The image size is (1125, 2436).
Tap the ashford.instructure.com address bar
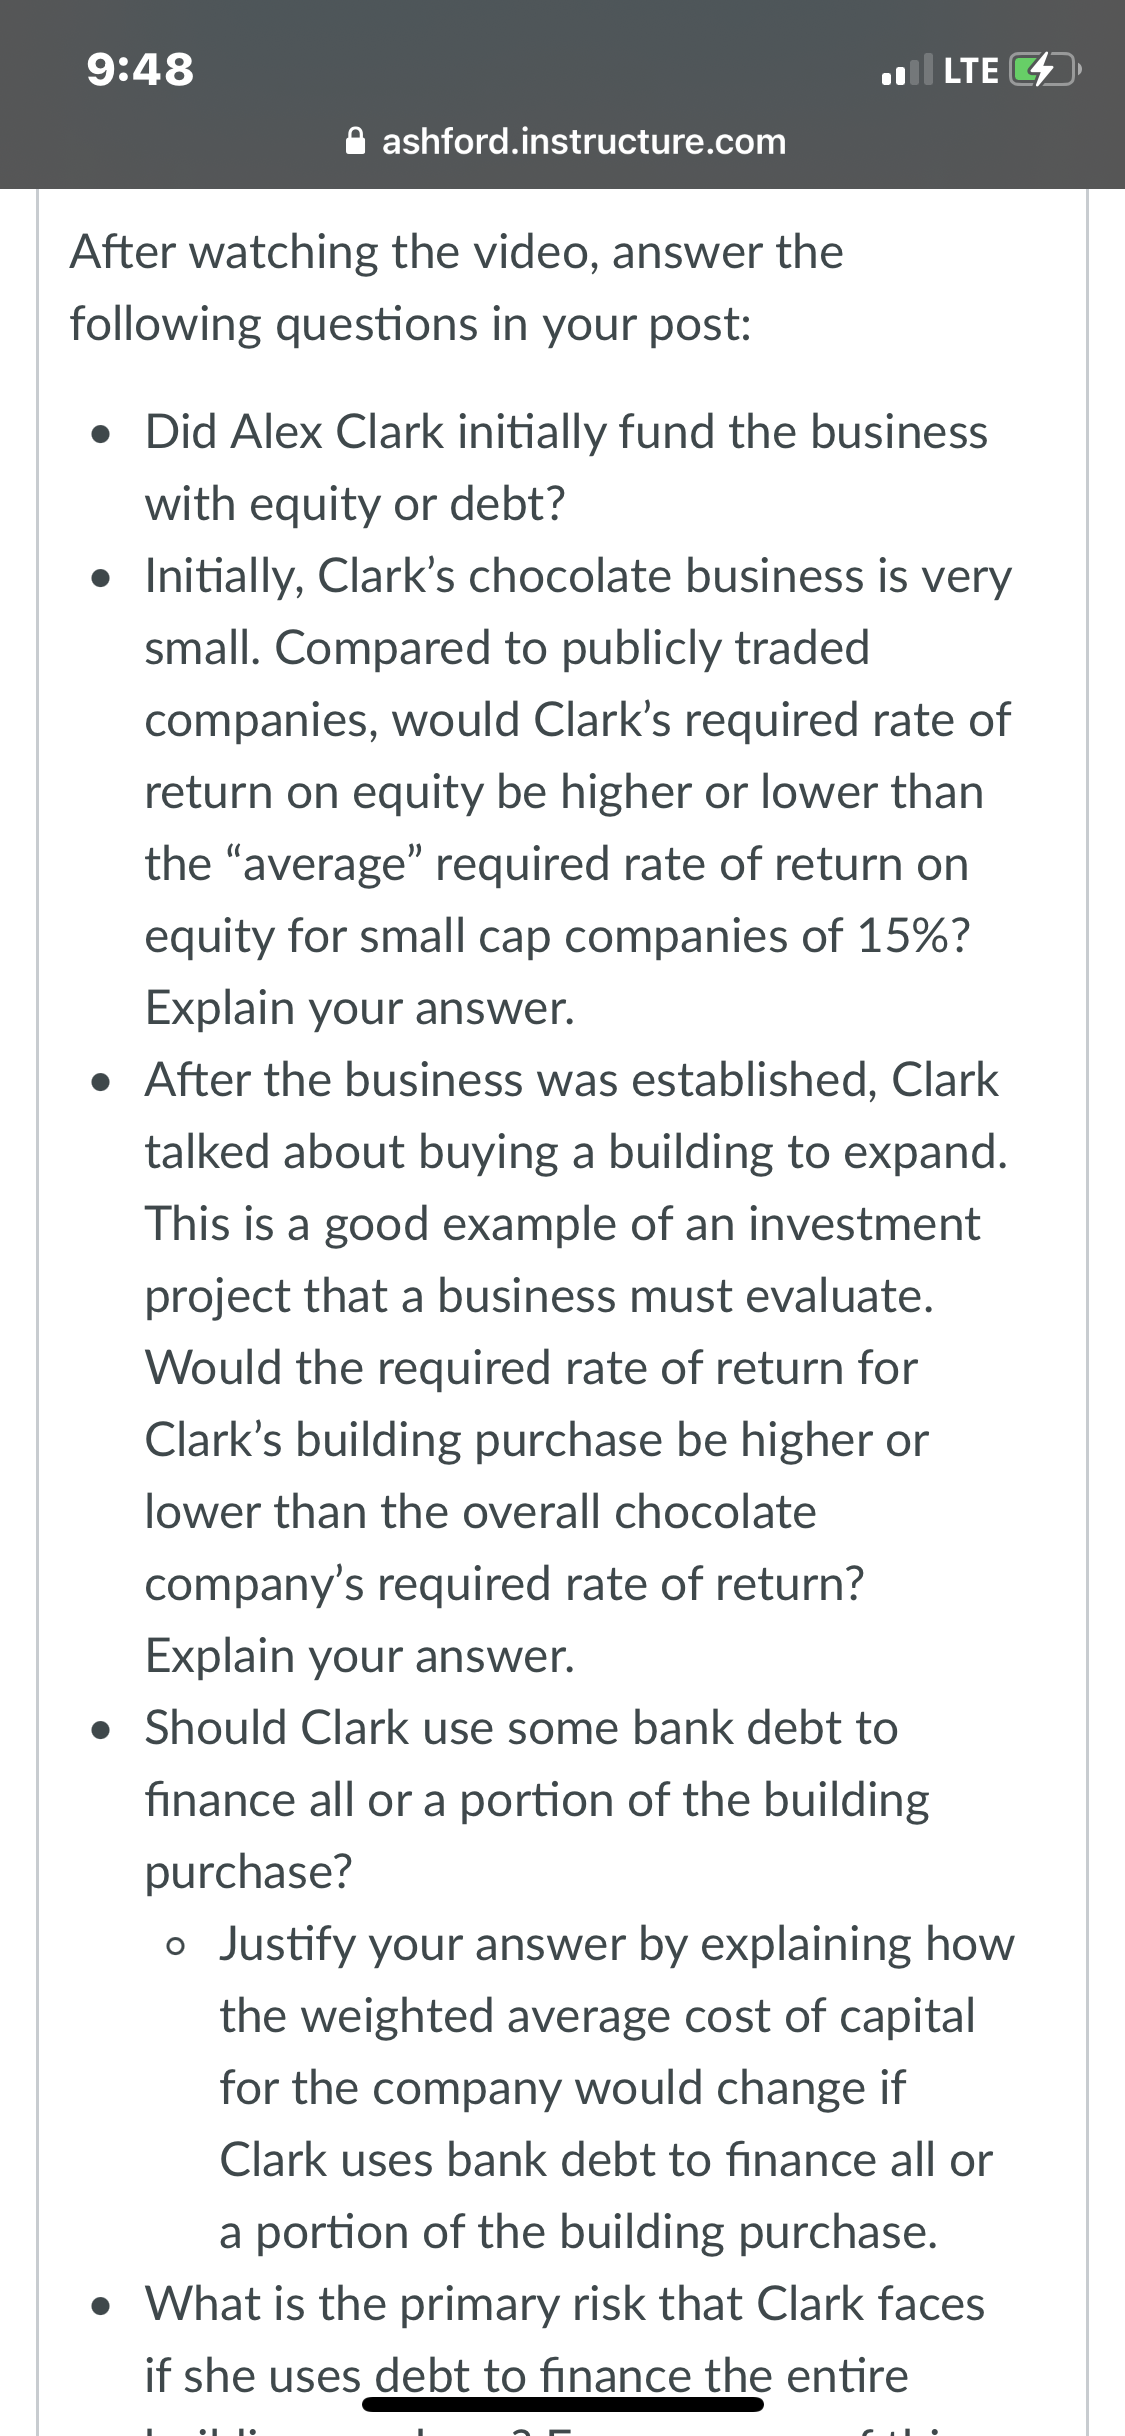(566, 142)
